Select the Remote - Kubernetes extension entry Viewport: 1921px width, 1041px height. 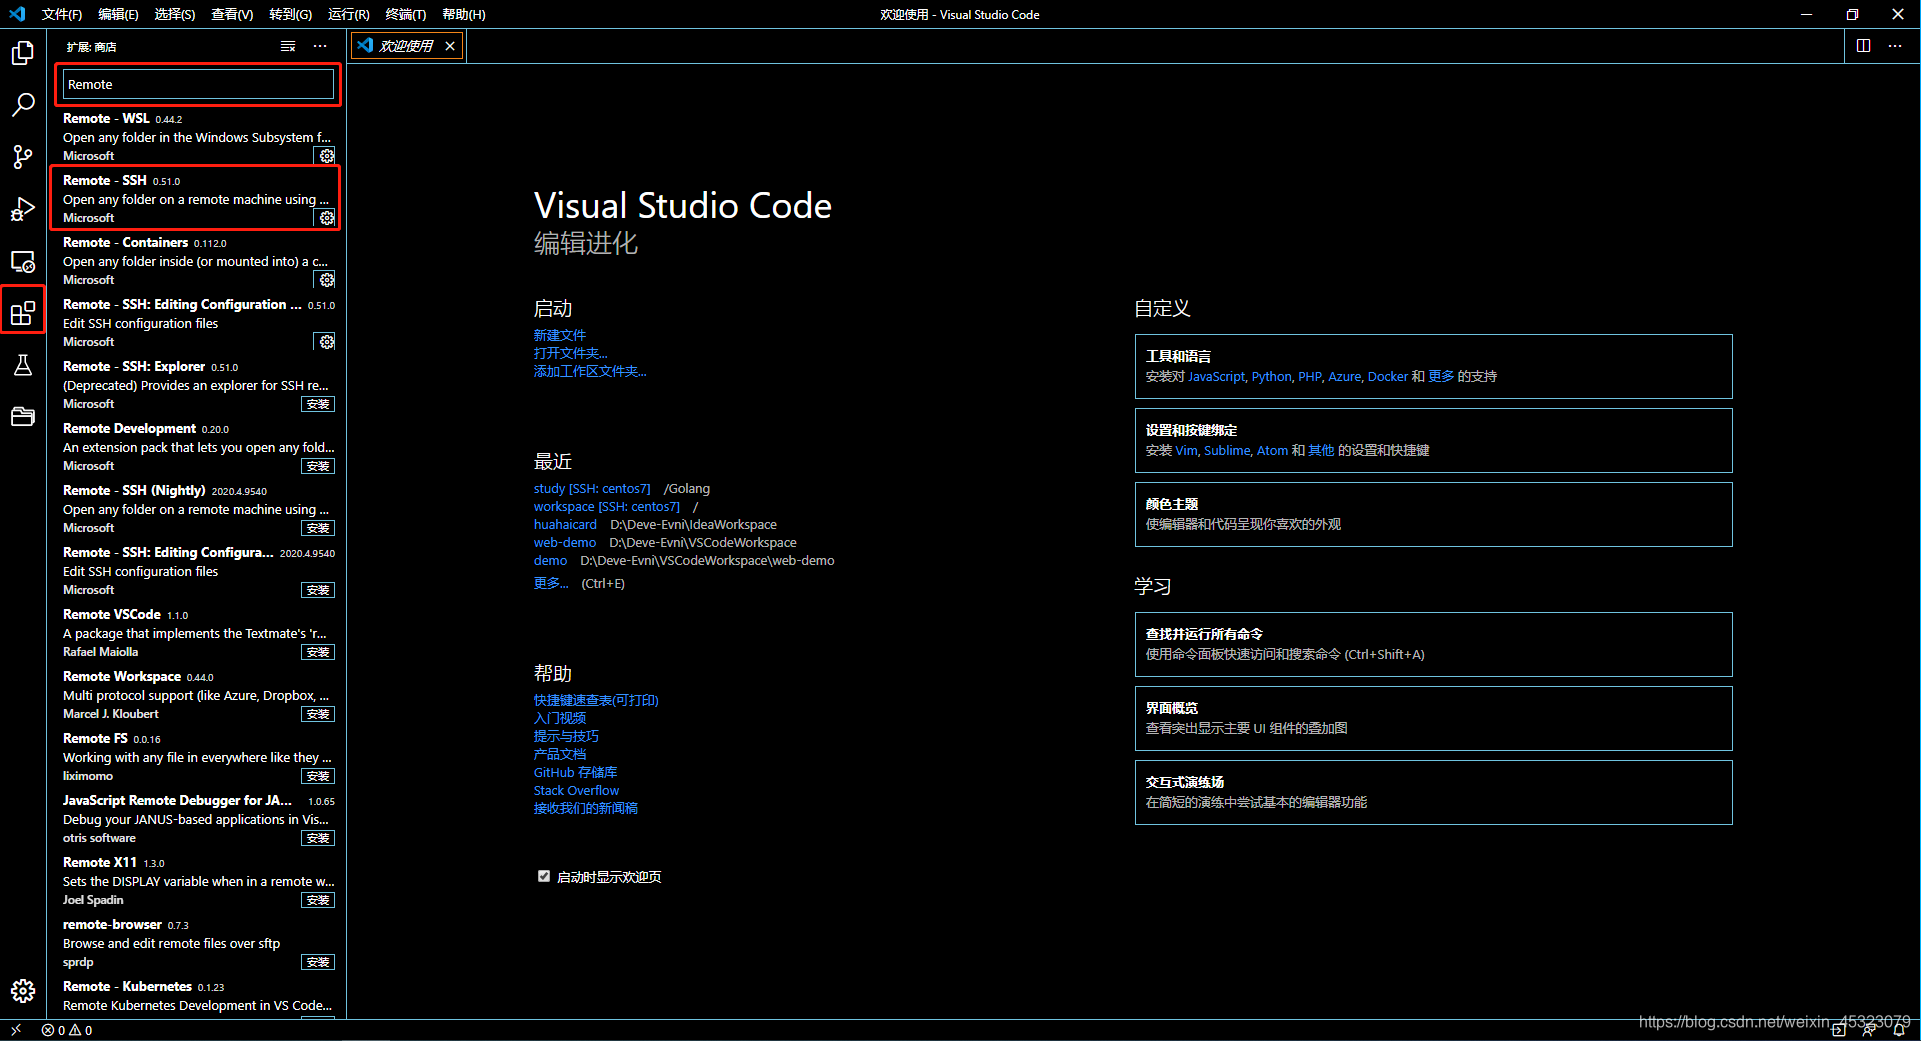(198, 996)
